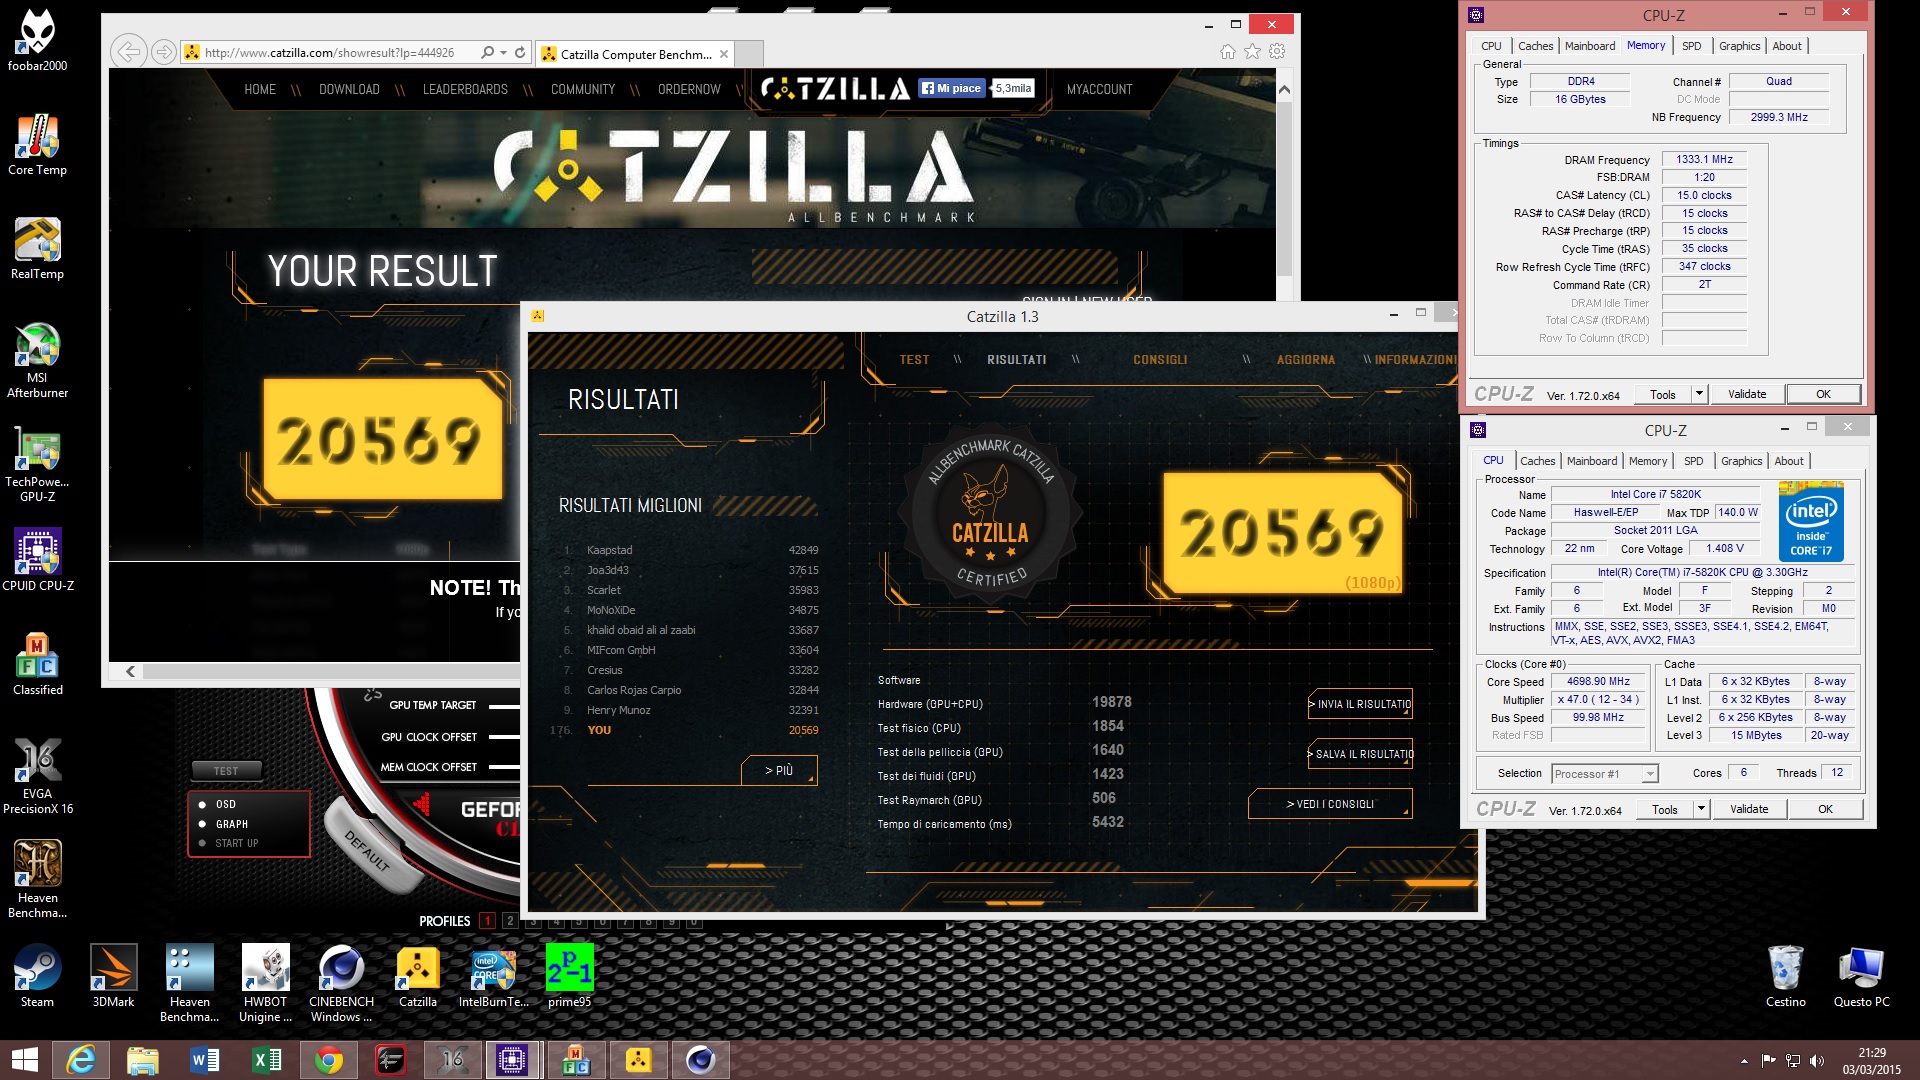This screenshot has height=1080, width=1920.
Task: Click the MEM CLOCK OFFSET slider bar
Action: (504, 768)
